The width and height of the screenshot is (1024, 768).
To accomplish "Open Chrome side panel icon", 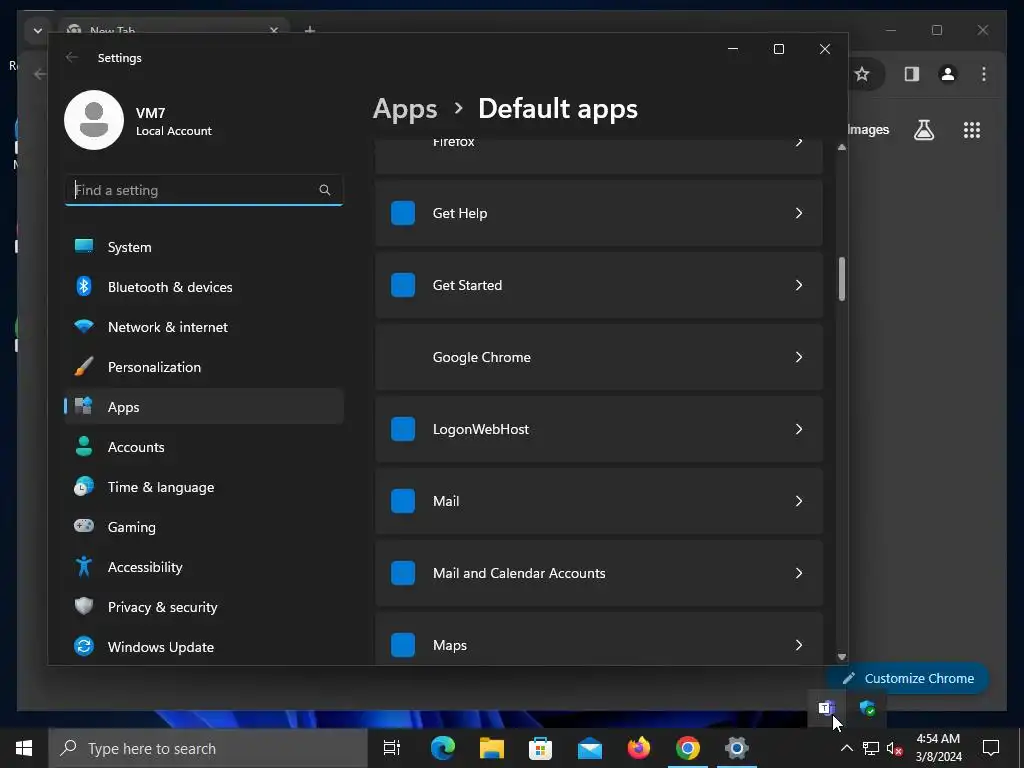I will 912,74.
